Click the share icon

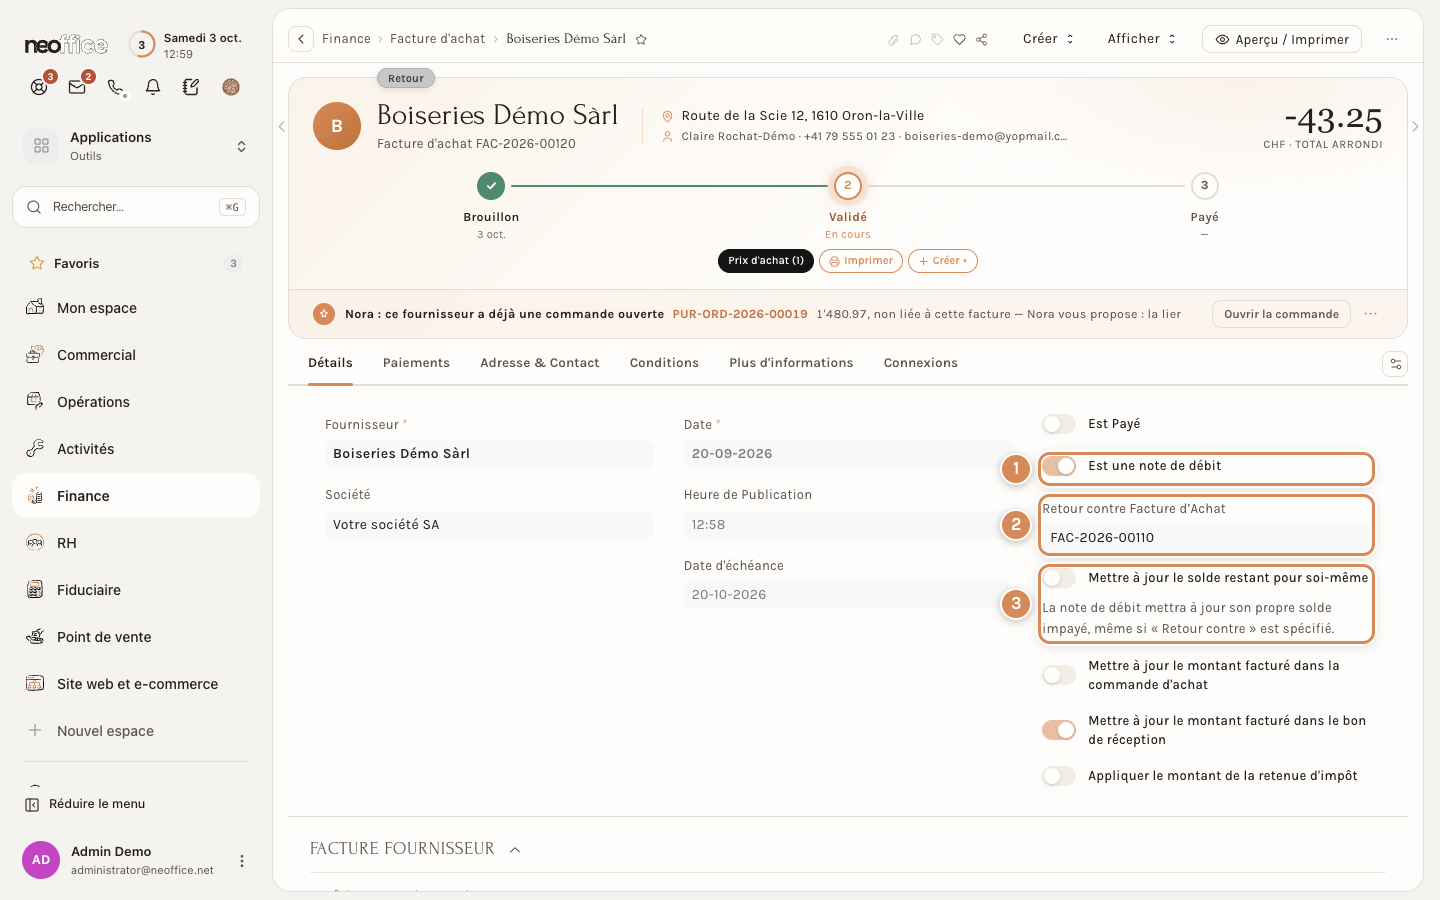(982, 40)
